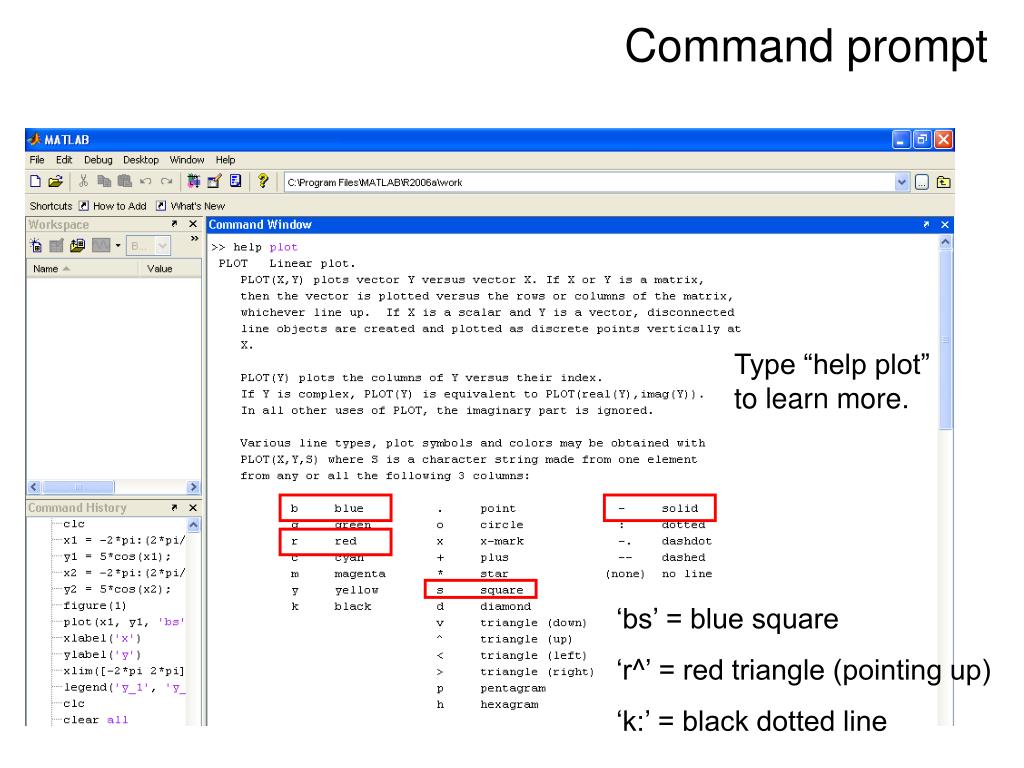Image resolution: width=1024 pixels, height=768 pixels.
Task: Open Workspace plot type dropdown arrow
Action: click(118, 246)
